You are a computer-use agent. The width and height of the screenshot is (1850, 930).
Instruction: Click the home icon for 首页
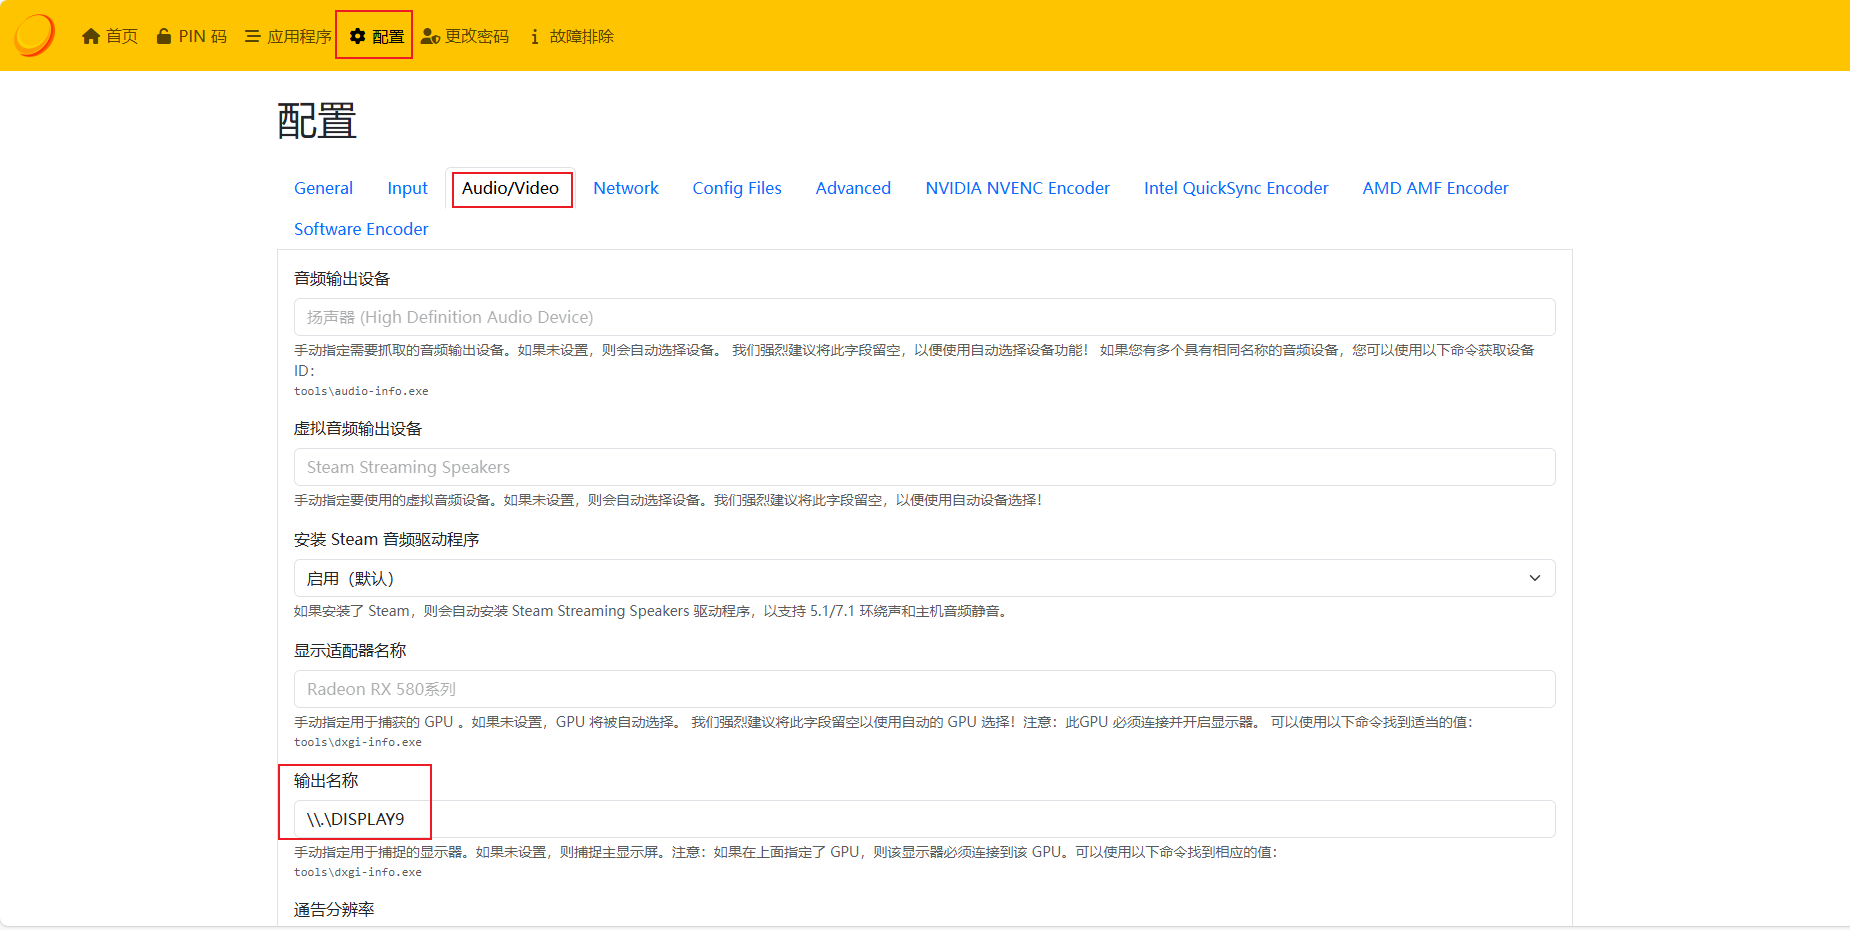click(x=91, y=37)
